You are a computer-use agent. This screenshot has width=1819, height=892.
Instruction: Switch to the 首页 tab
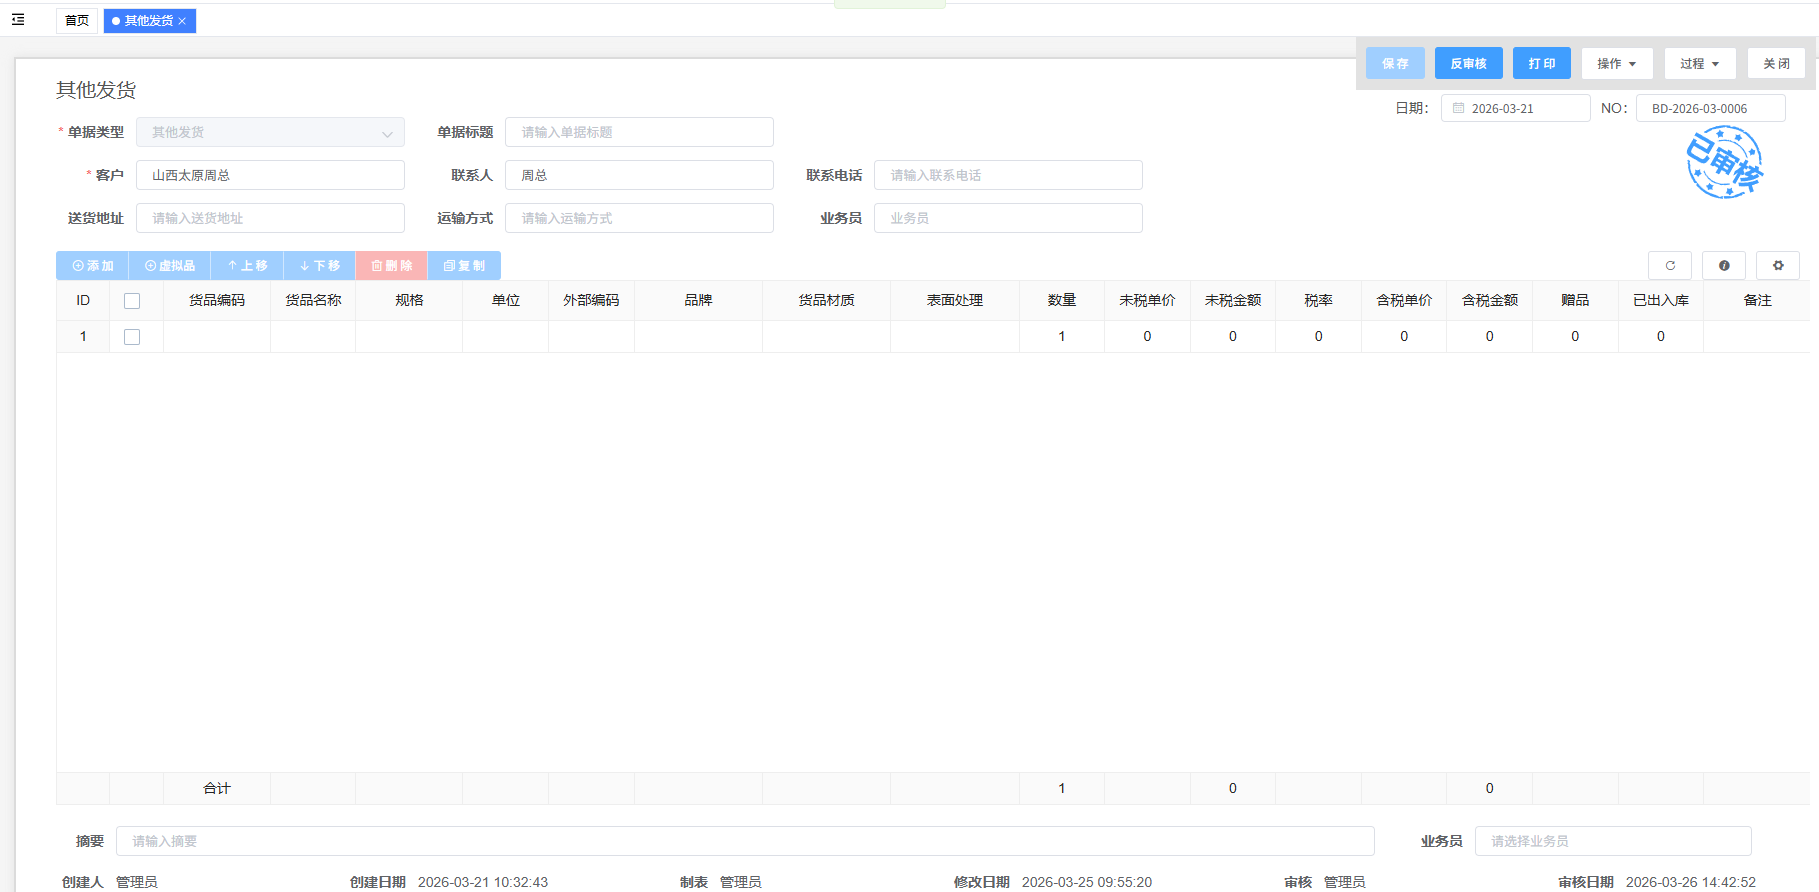coord(77,21)
